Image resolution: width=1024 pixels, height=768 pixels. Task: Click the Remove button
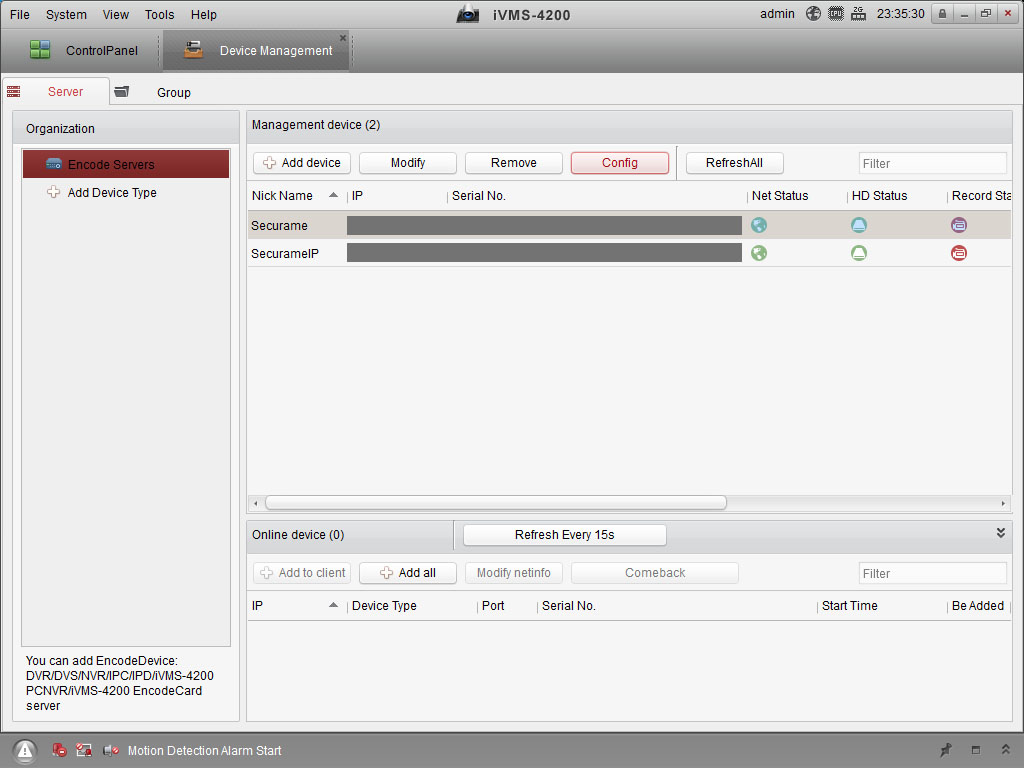tap(513, 163)
